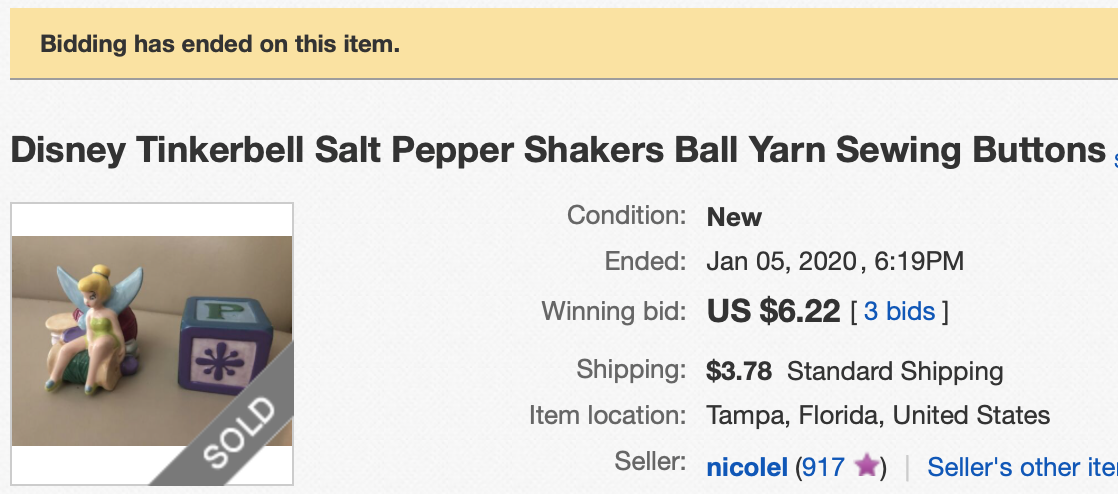Click the purple feedback star icon
Viewport: 1118px width, 494px height.
click(x=867, y=466)
